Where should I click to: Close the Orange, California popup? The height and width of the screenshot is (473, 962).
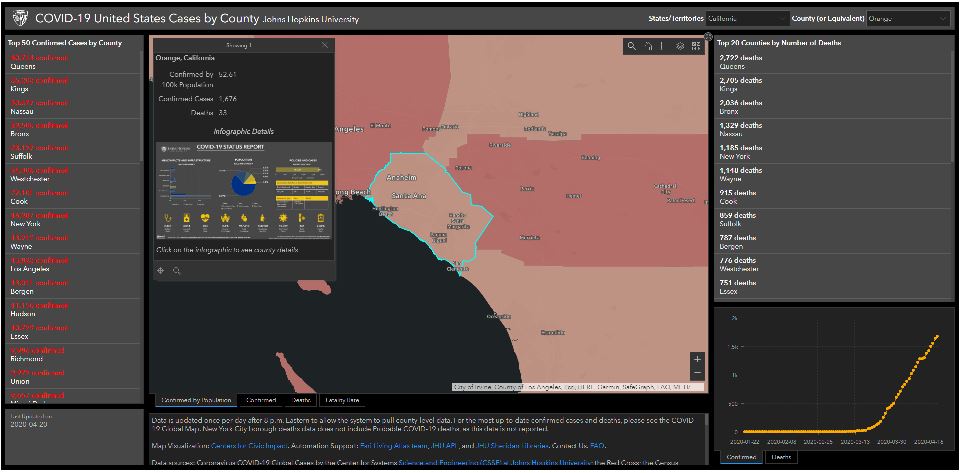pyautogui.click(x=325, y=45)
